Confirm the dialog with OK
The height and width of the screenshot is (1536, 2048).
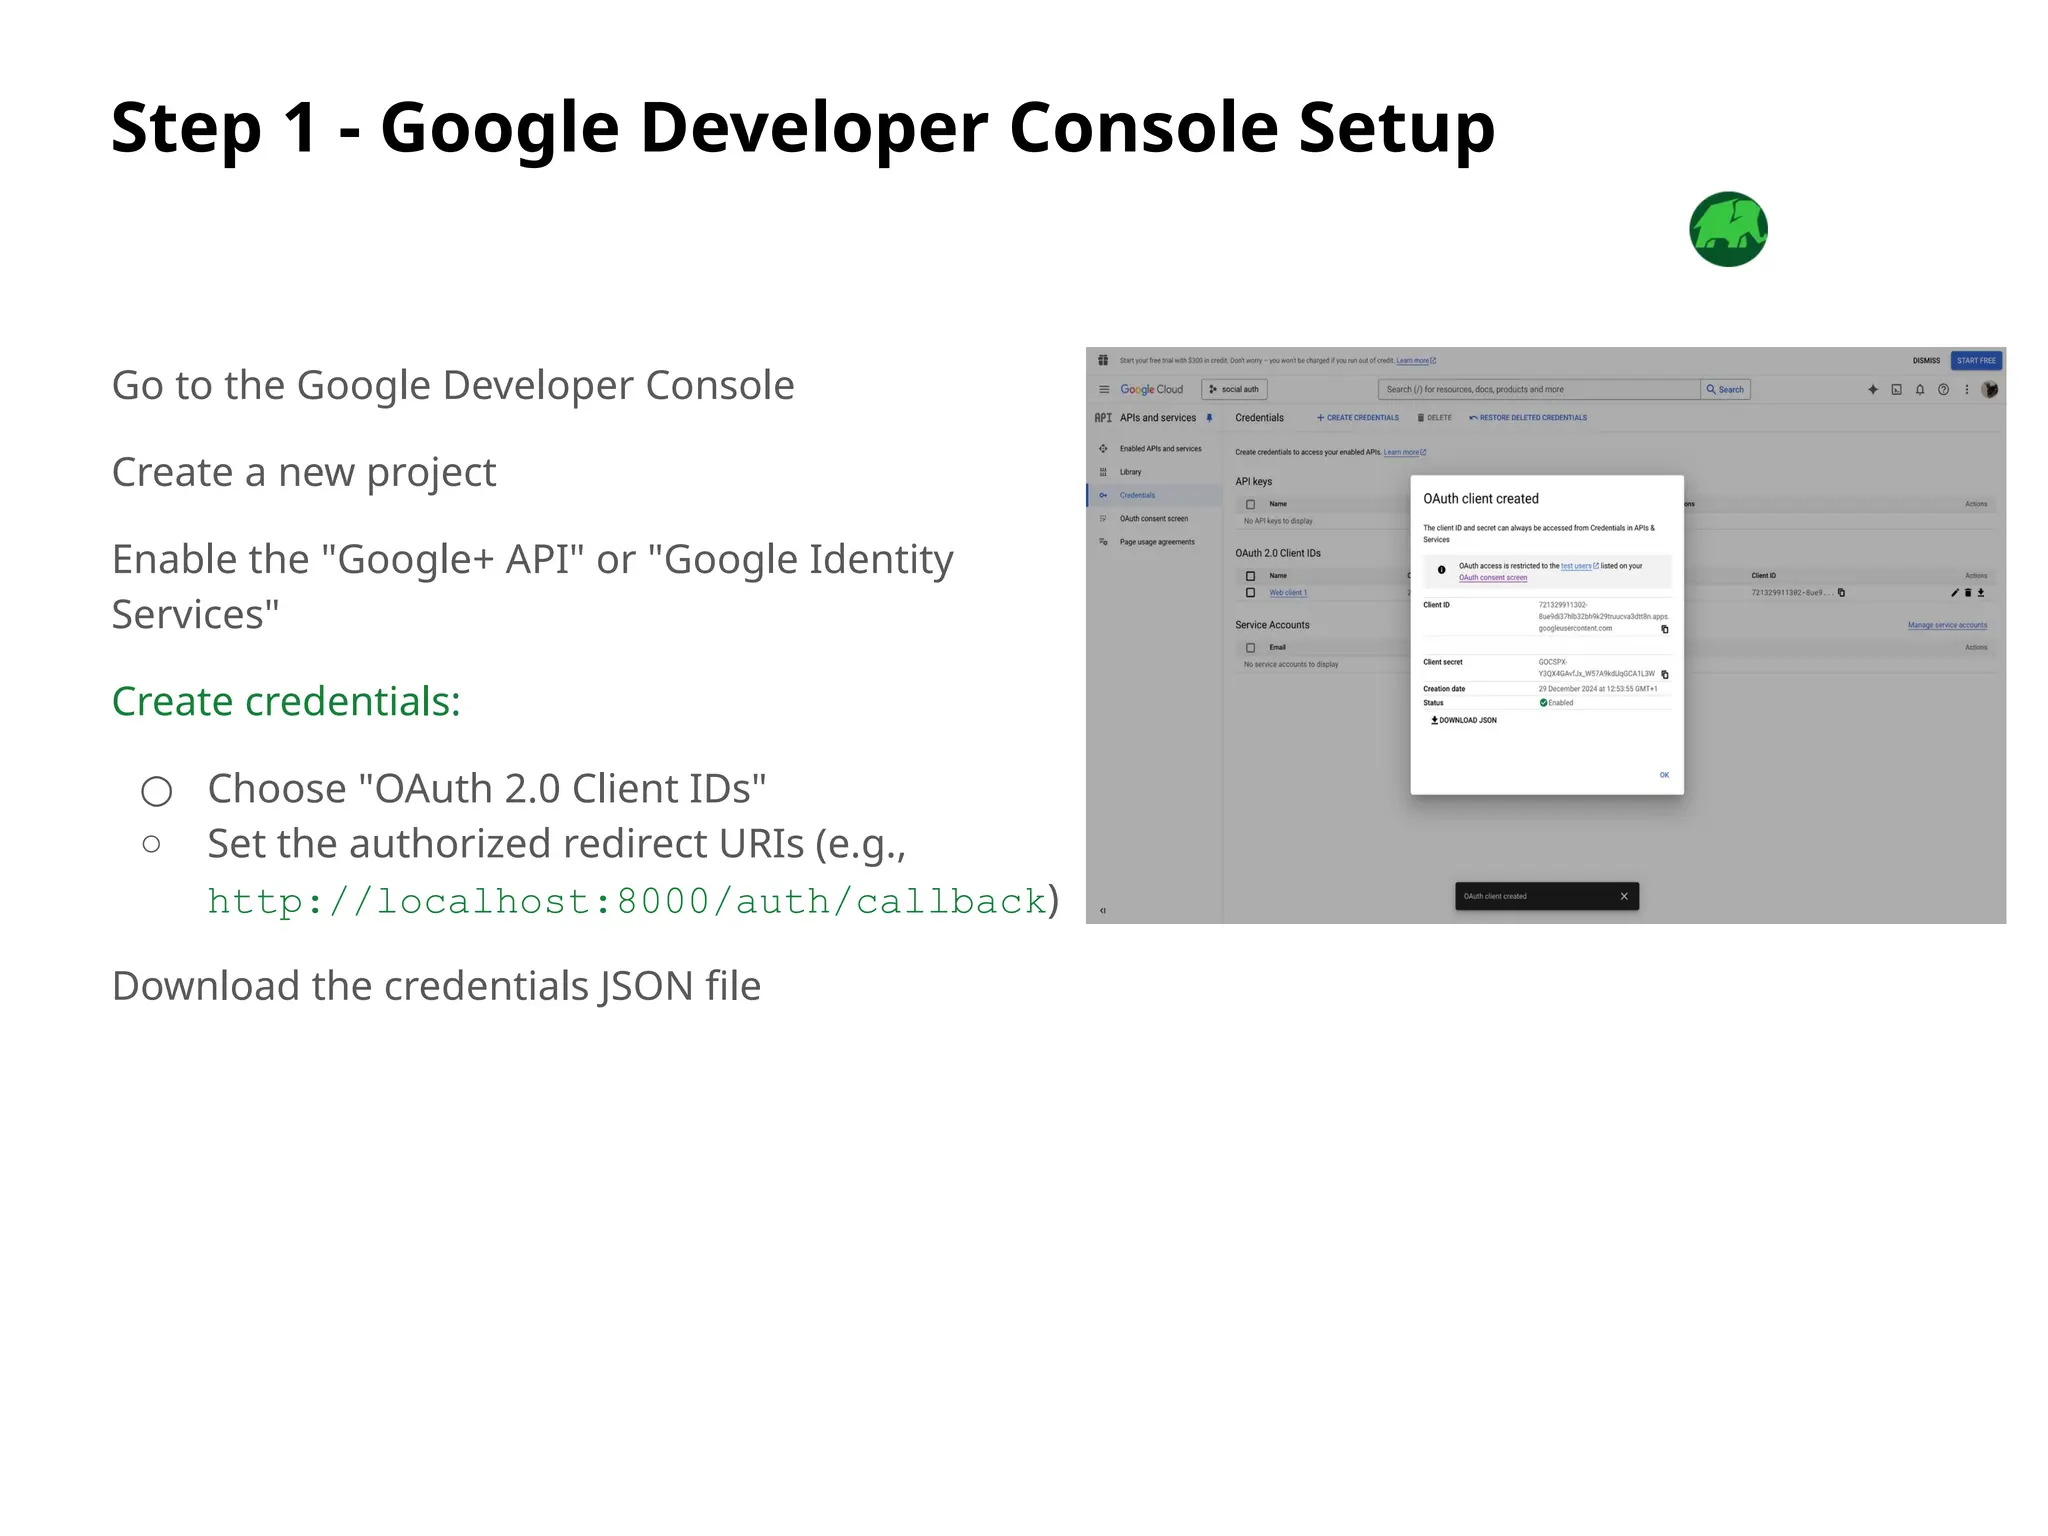[x=1664, y=775]
